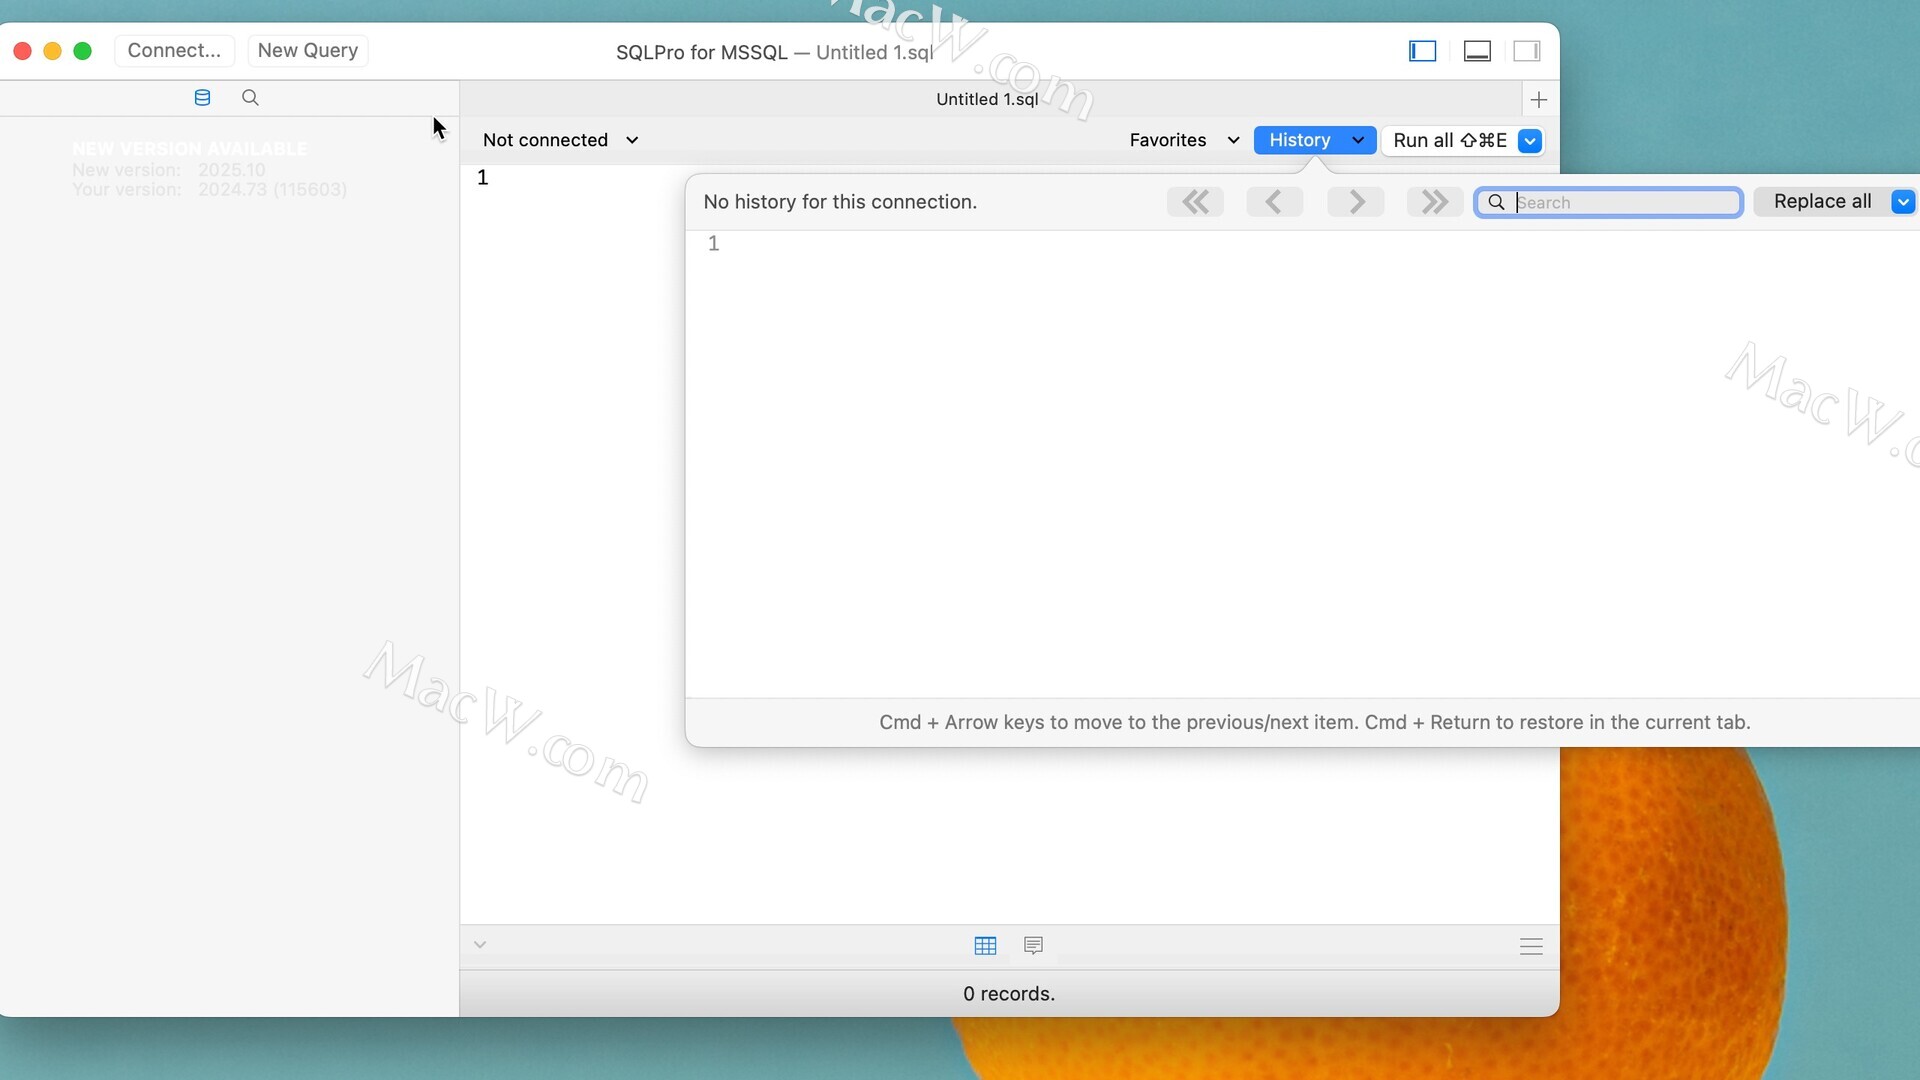Screen dimensions: 1920x1080
Task: Click line 1 in main query editor
Action: point(483,178)
